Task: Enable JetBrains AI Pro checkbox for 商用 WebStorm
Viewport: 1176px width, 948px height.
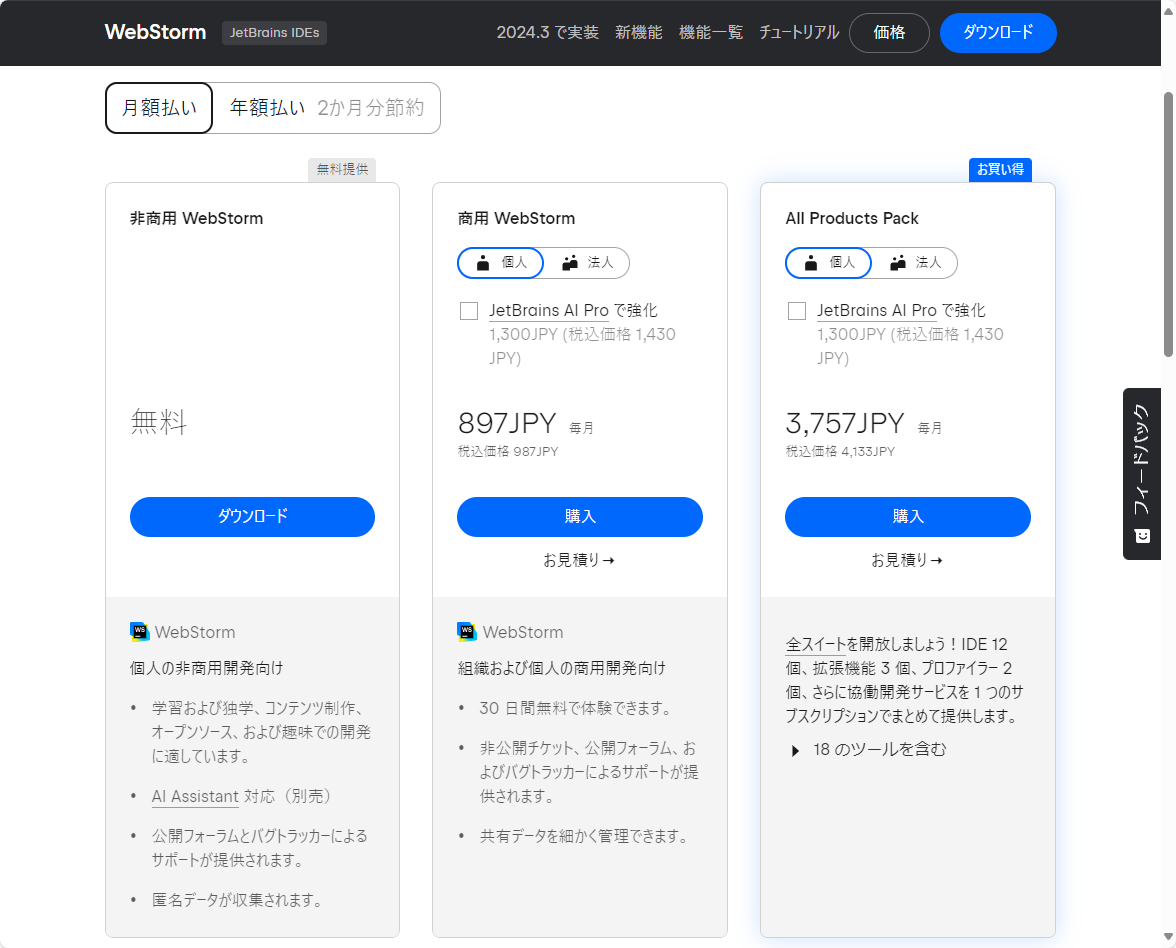Action: pos(469,310)
